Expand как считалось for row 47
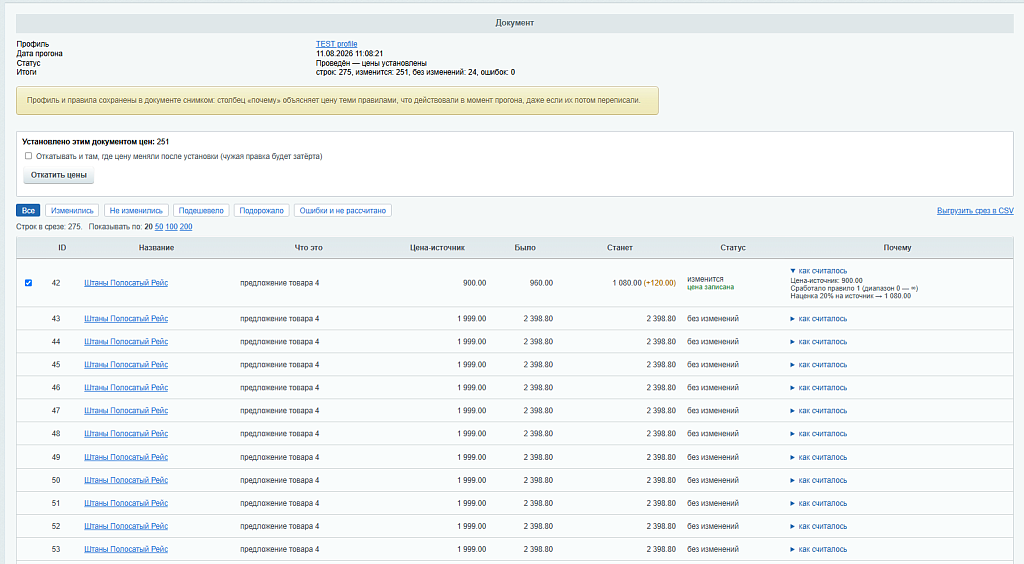The image size is (1024, 564). pos(818,411)
